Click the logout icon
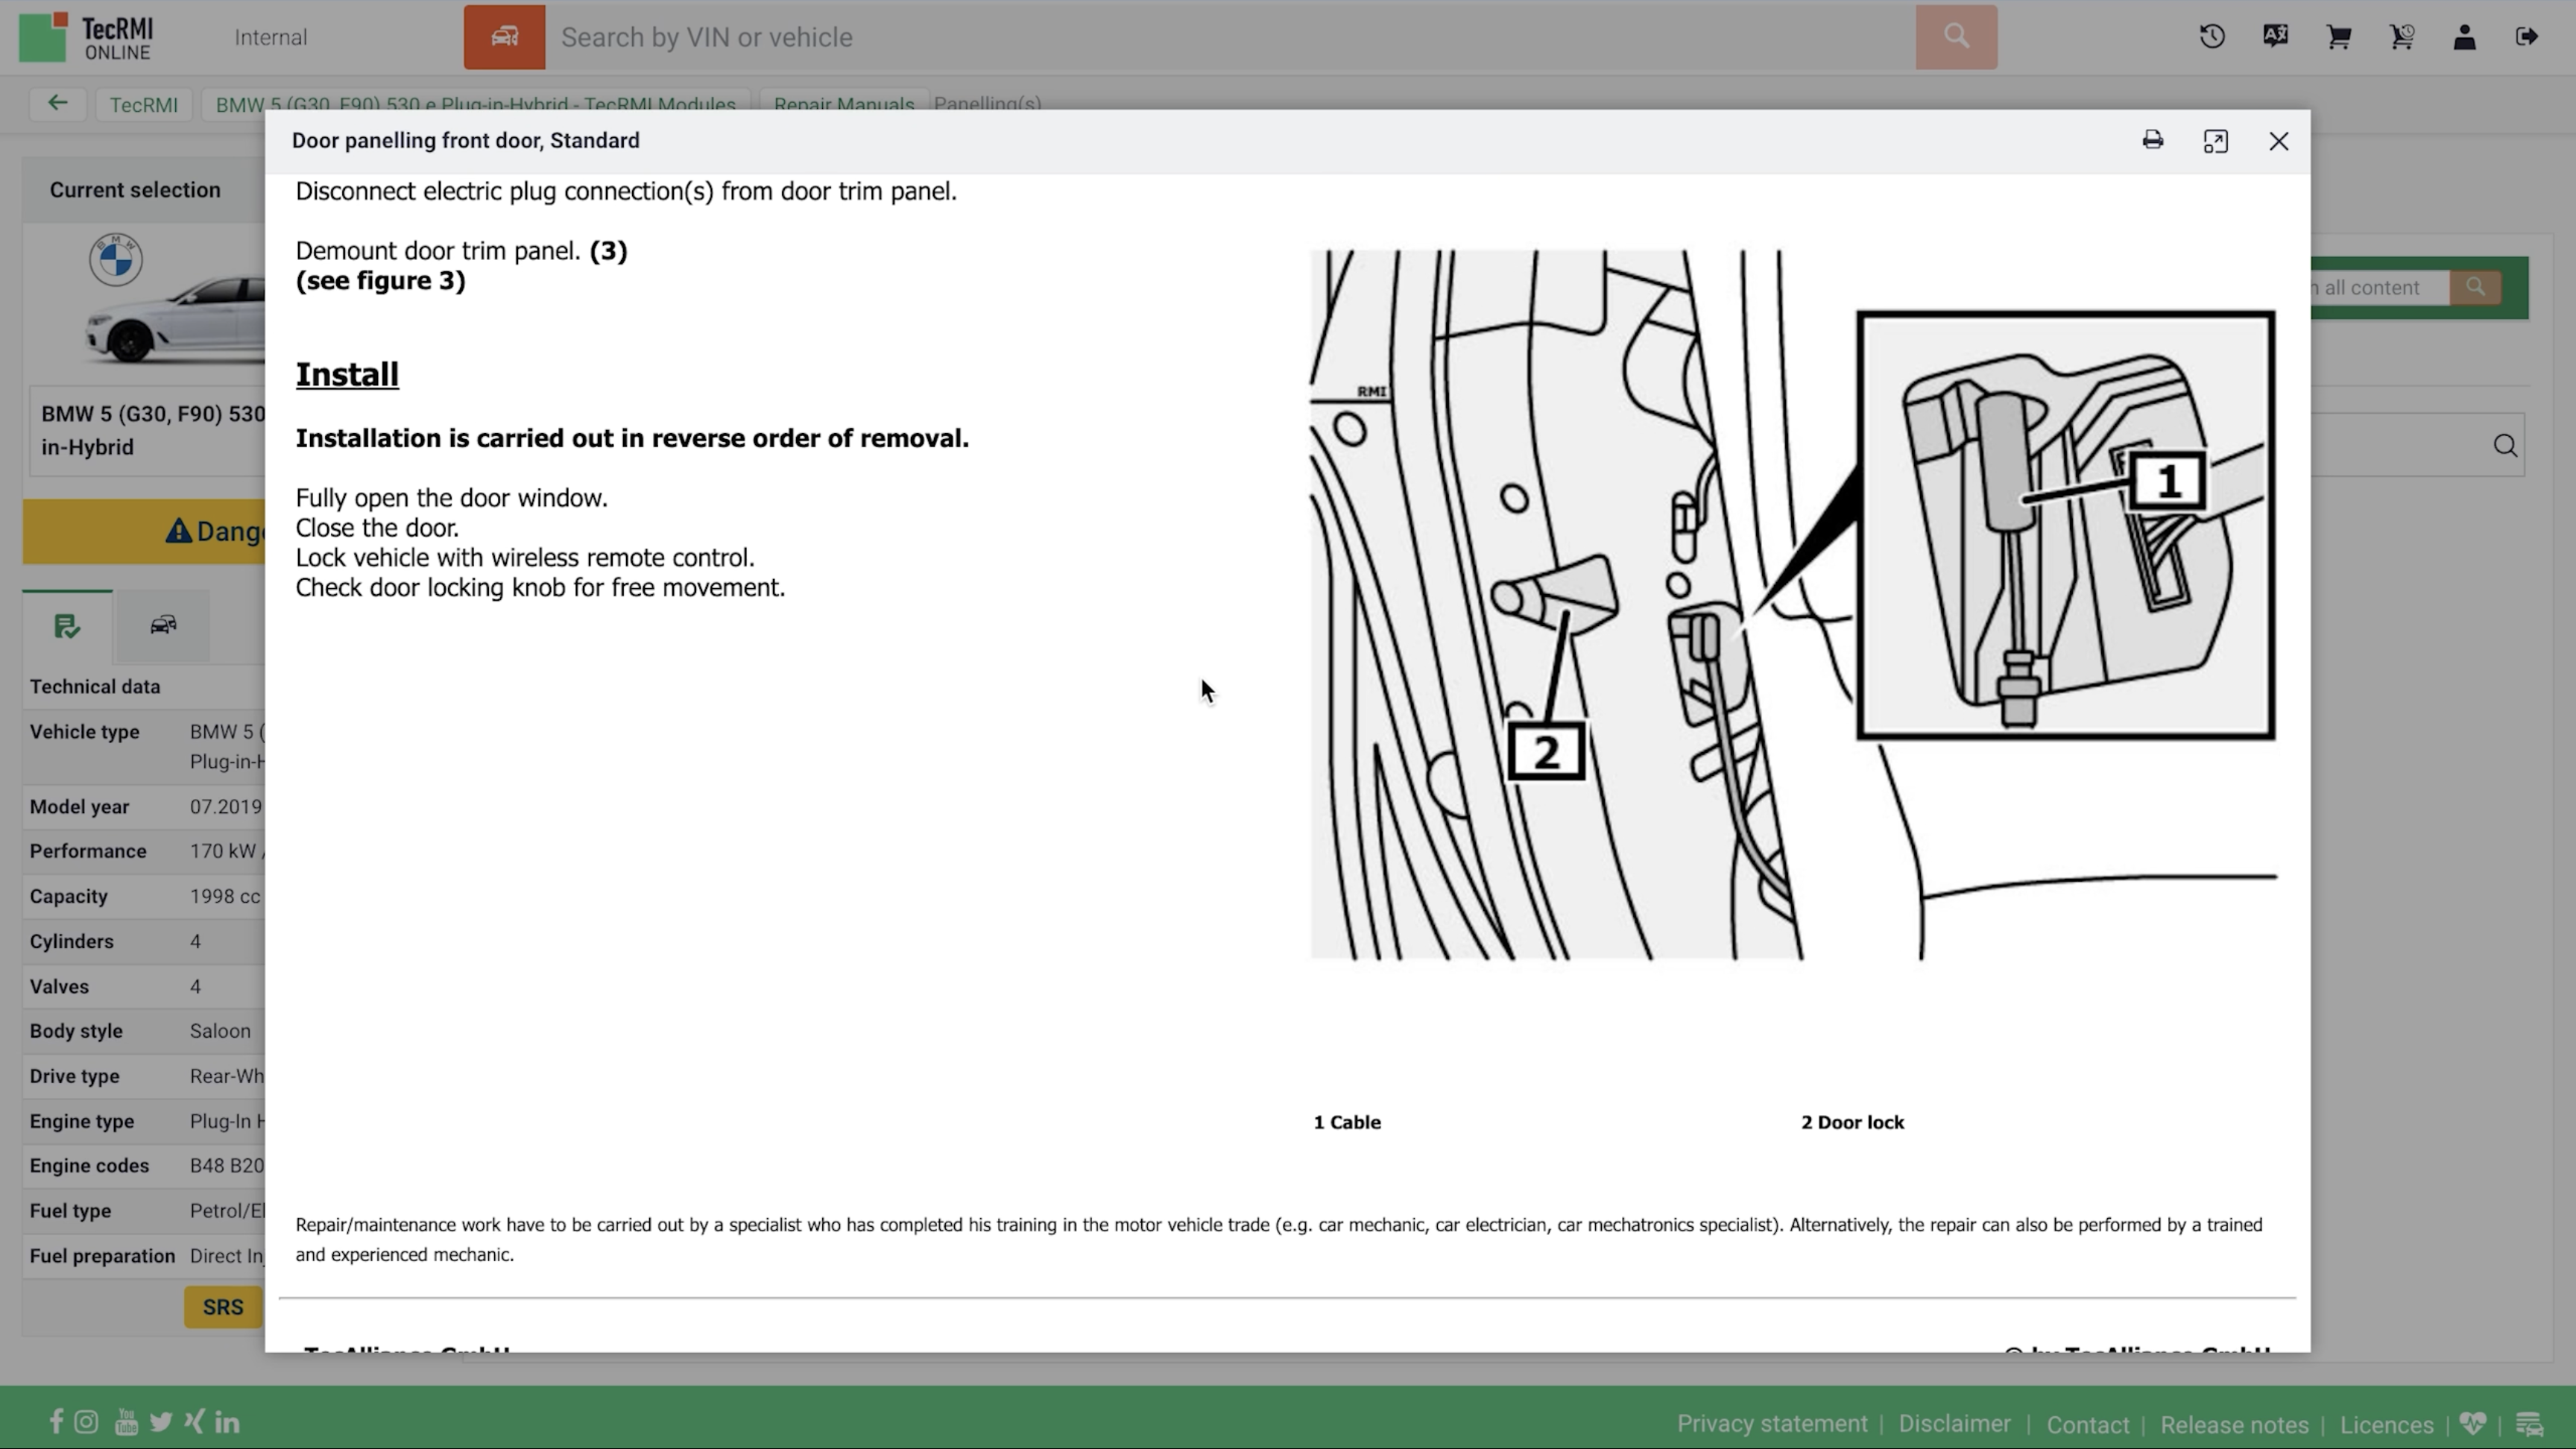2576x1449 pixels. (x=2527, y=37)
